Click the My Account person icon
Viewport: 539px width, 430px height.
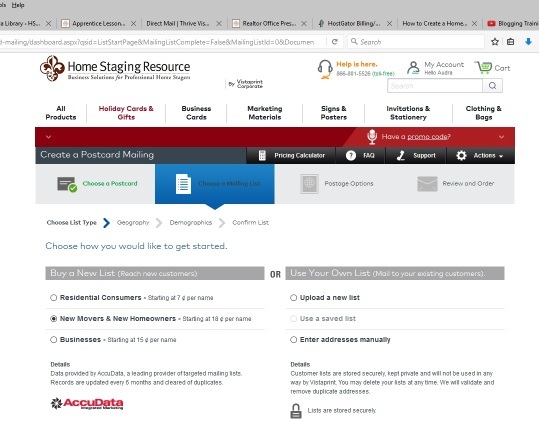[x=413, y=68]
